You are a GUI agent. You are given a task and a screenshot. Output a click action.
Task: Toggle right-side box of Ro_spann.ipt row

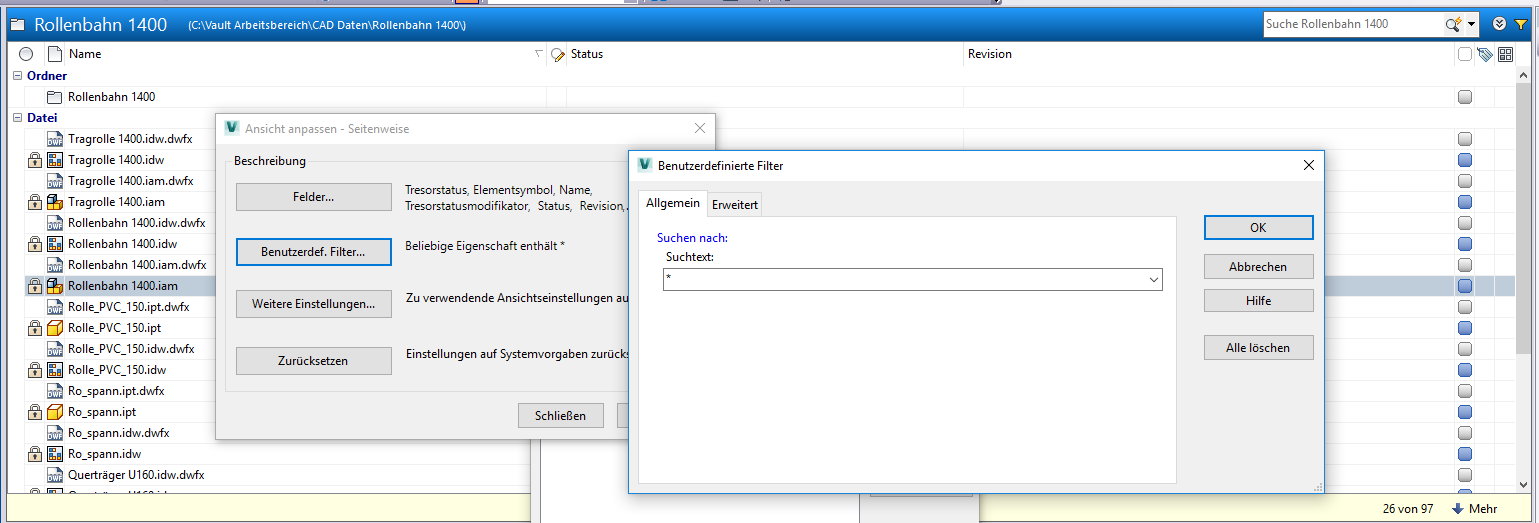pyautogui.click(x=1465, y=412)
